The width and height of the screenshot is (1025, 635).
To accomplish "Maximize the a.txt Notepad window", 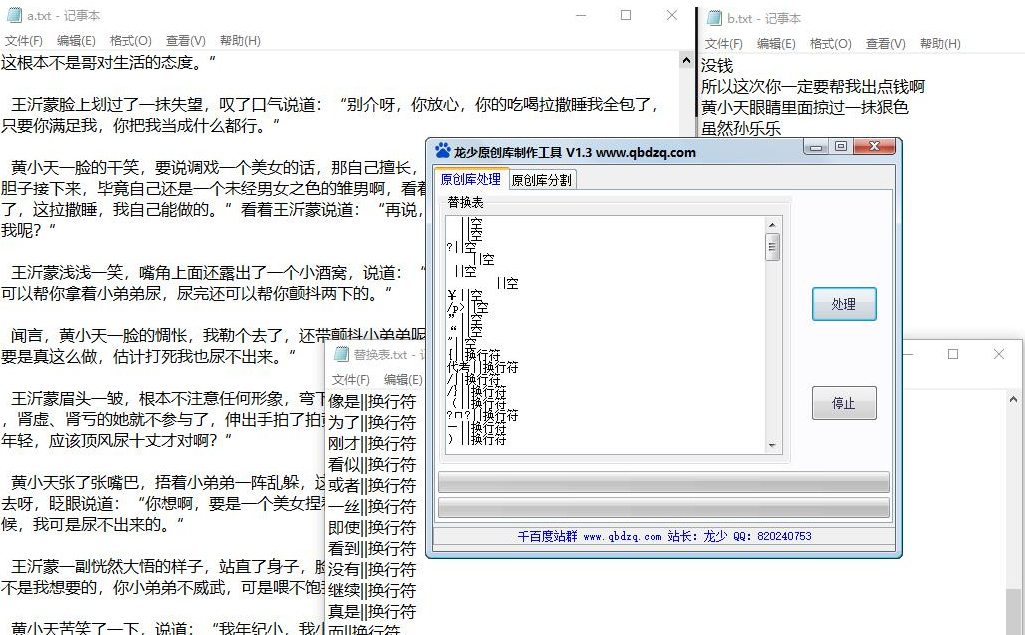I will click(626, 15).
